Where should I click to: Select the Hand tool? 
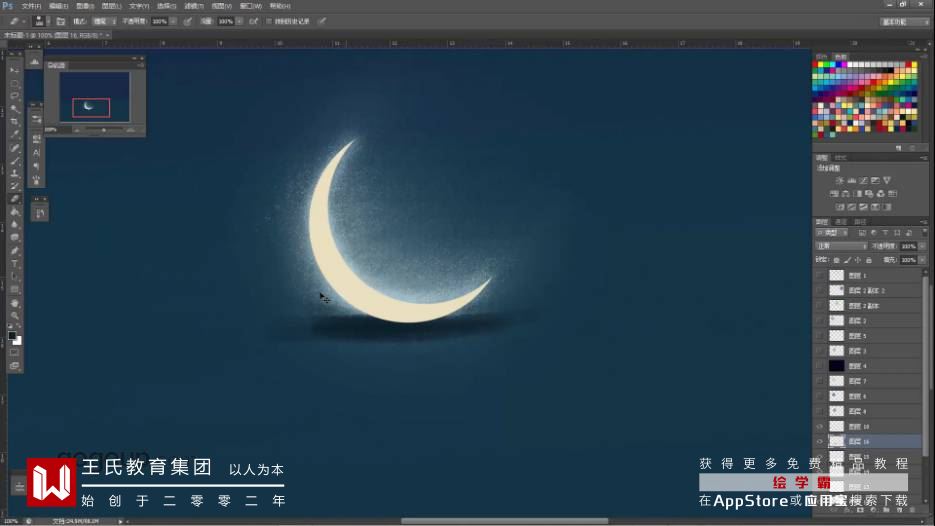(14, 303)
